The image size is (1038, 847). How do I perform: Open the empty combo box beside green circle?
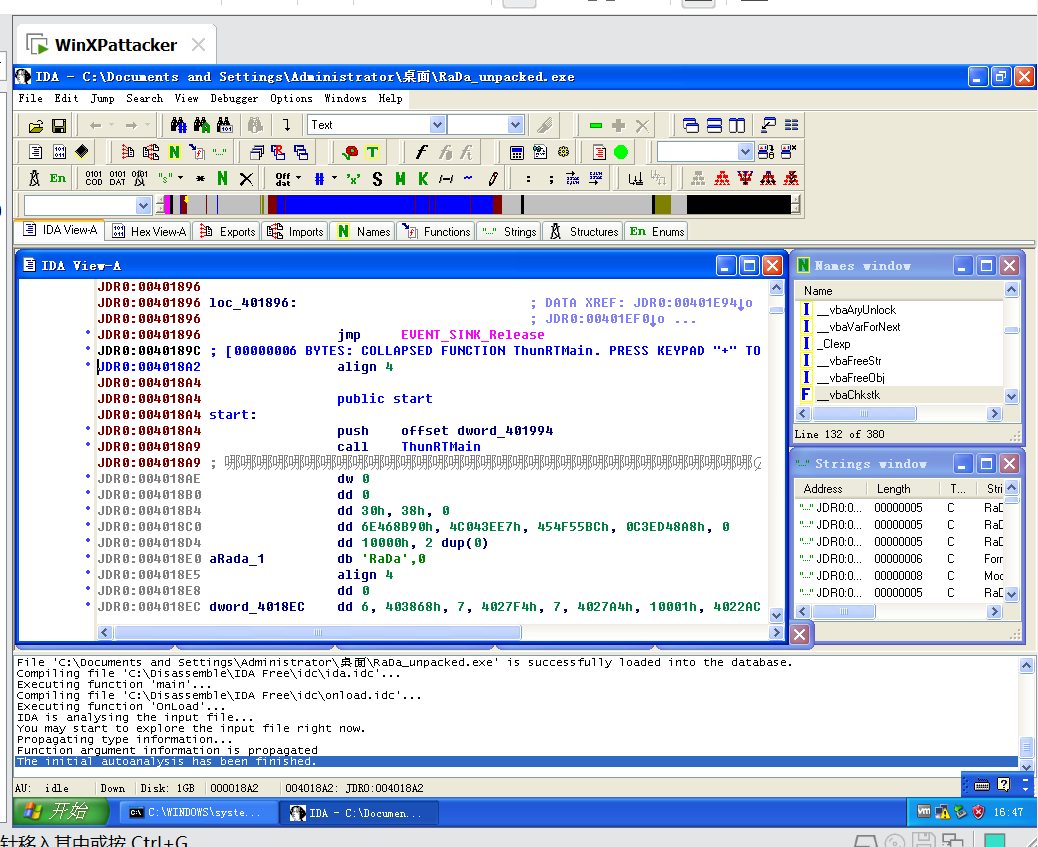pyautogui.click(x=745, y=152)
